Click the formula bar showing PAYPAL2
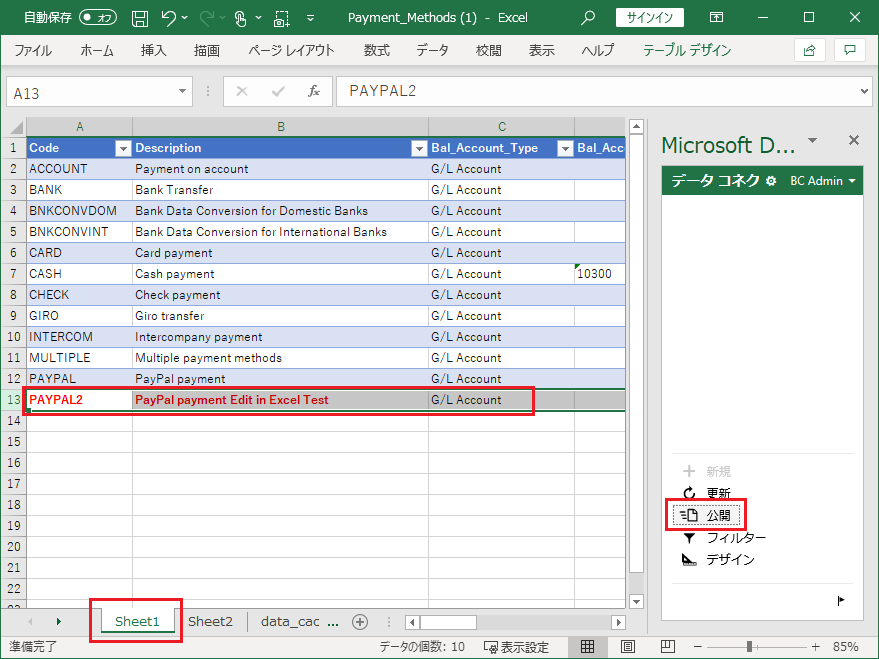Image resolution: width=879 pixels, height=659 pixels. 598,91
